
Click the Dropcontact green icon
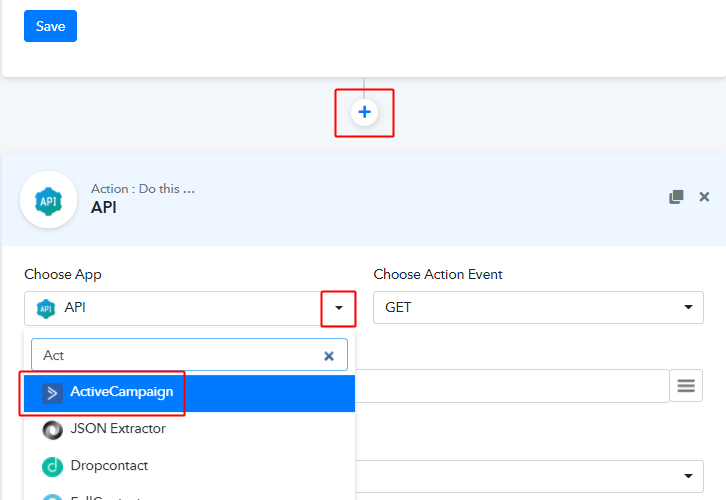click(52, 467)
